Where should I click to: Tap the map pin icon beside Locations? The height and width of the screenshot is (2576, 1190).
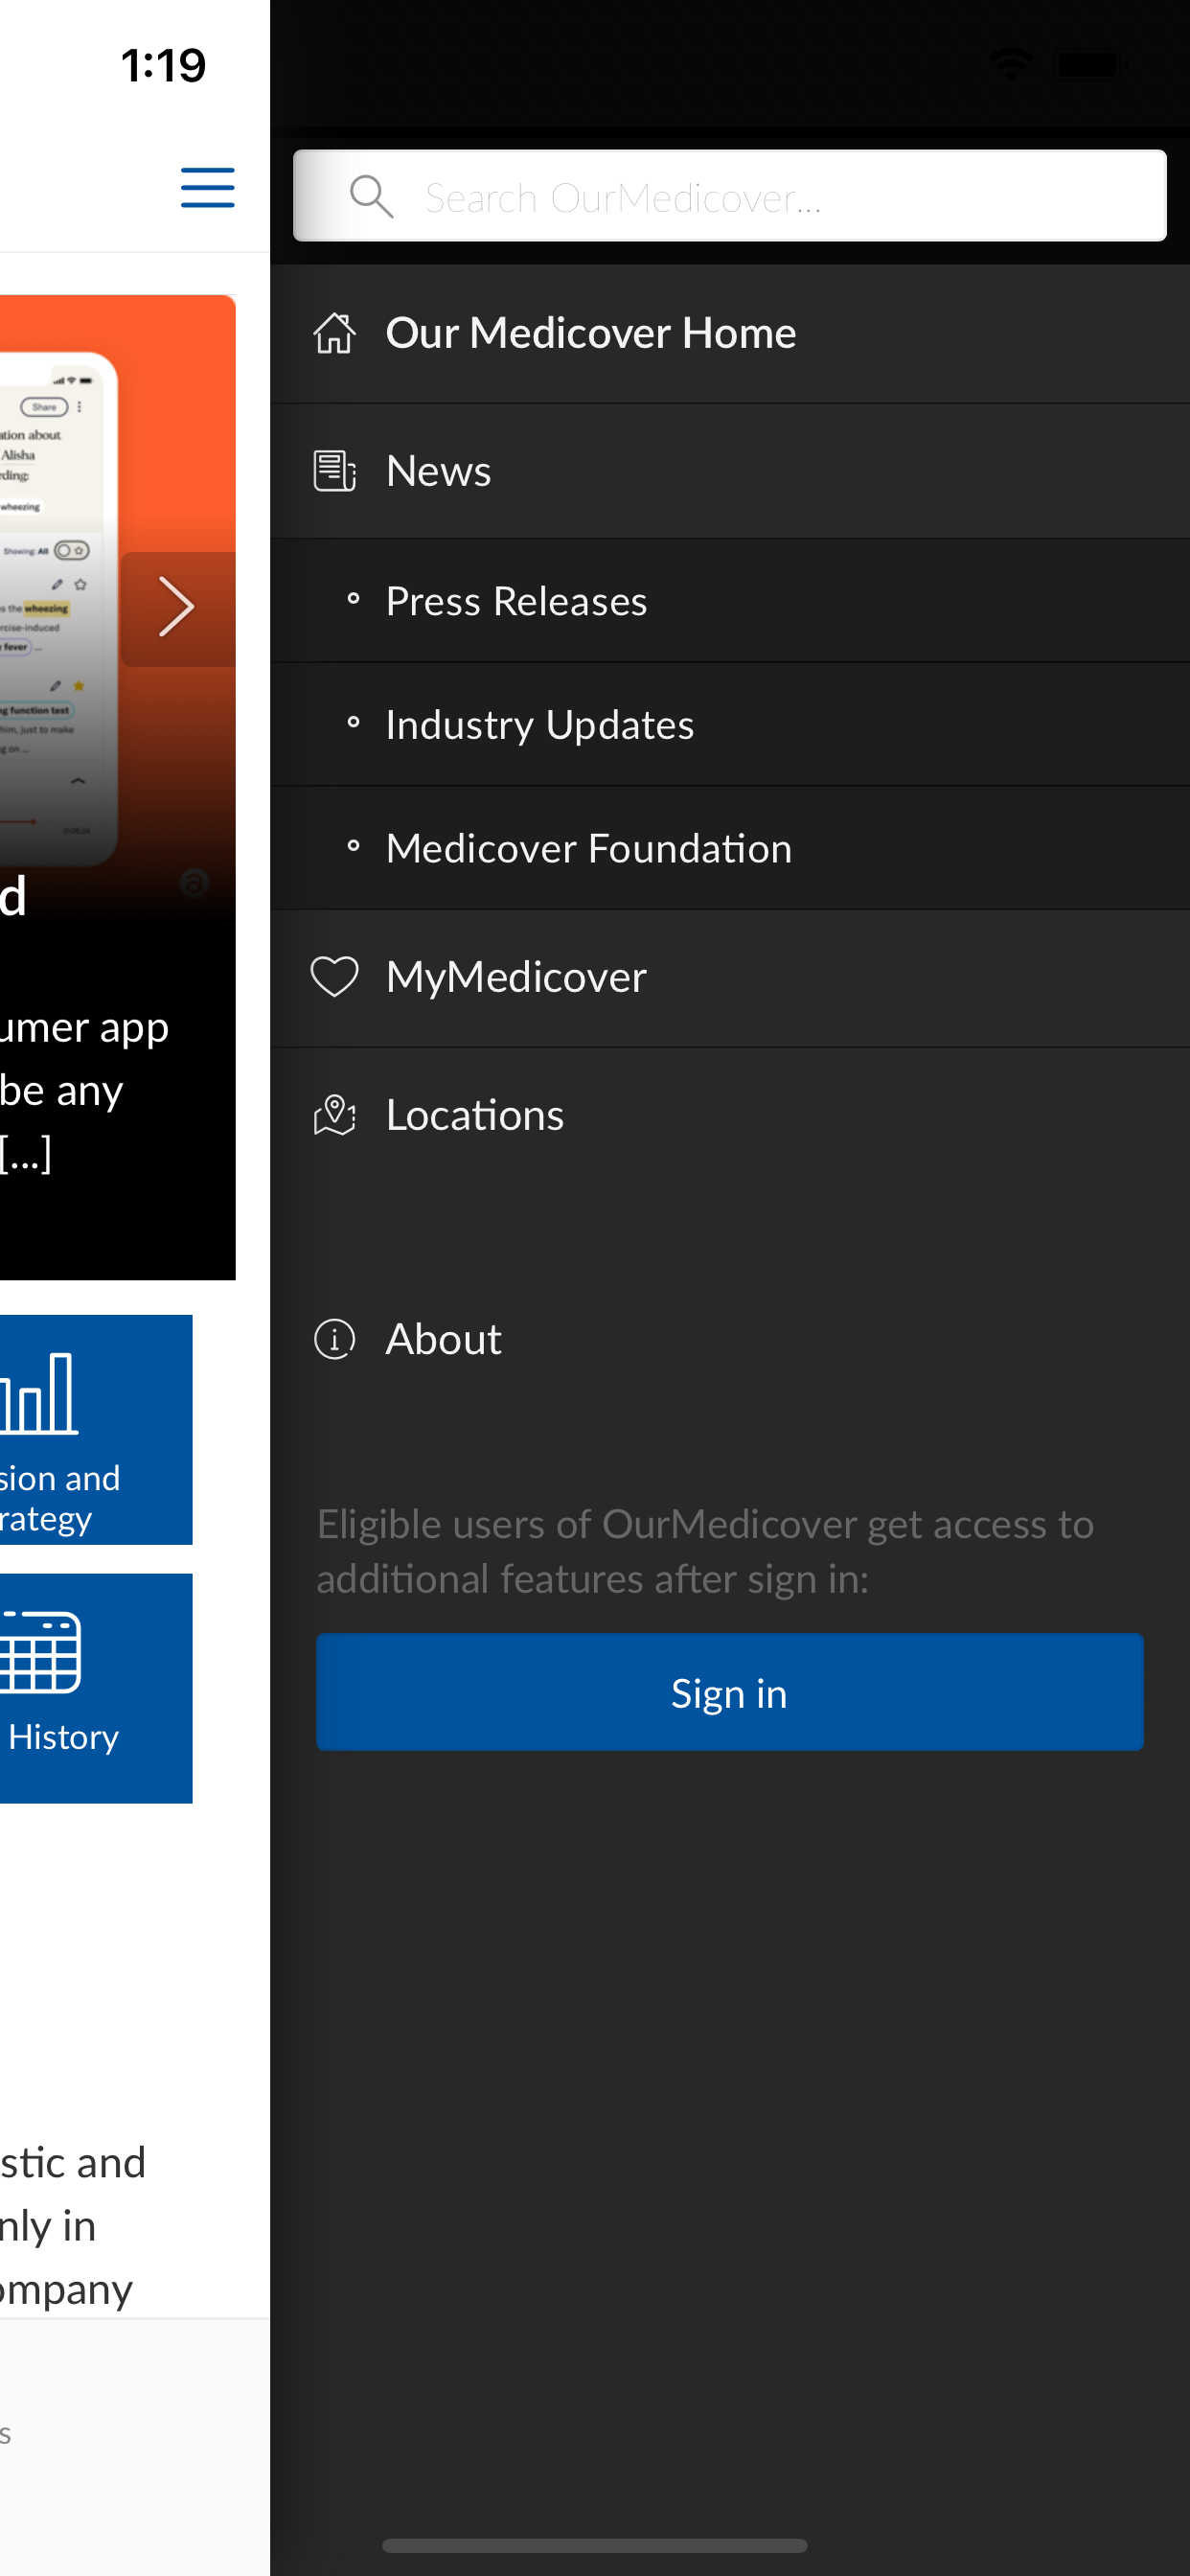point(334,1115)
